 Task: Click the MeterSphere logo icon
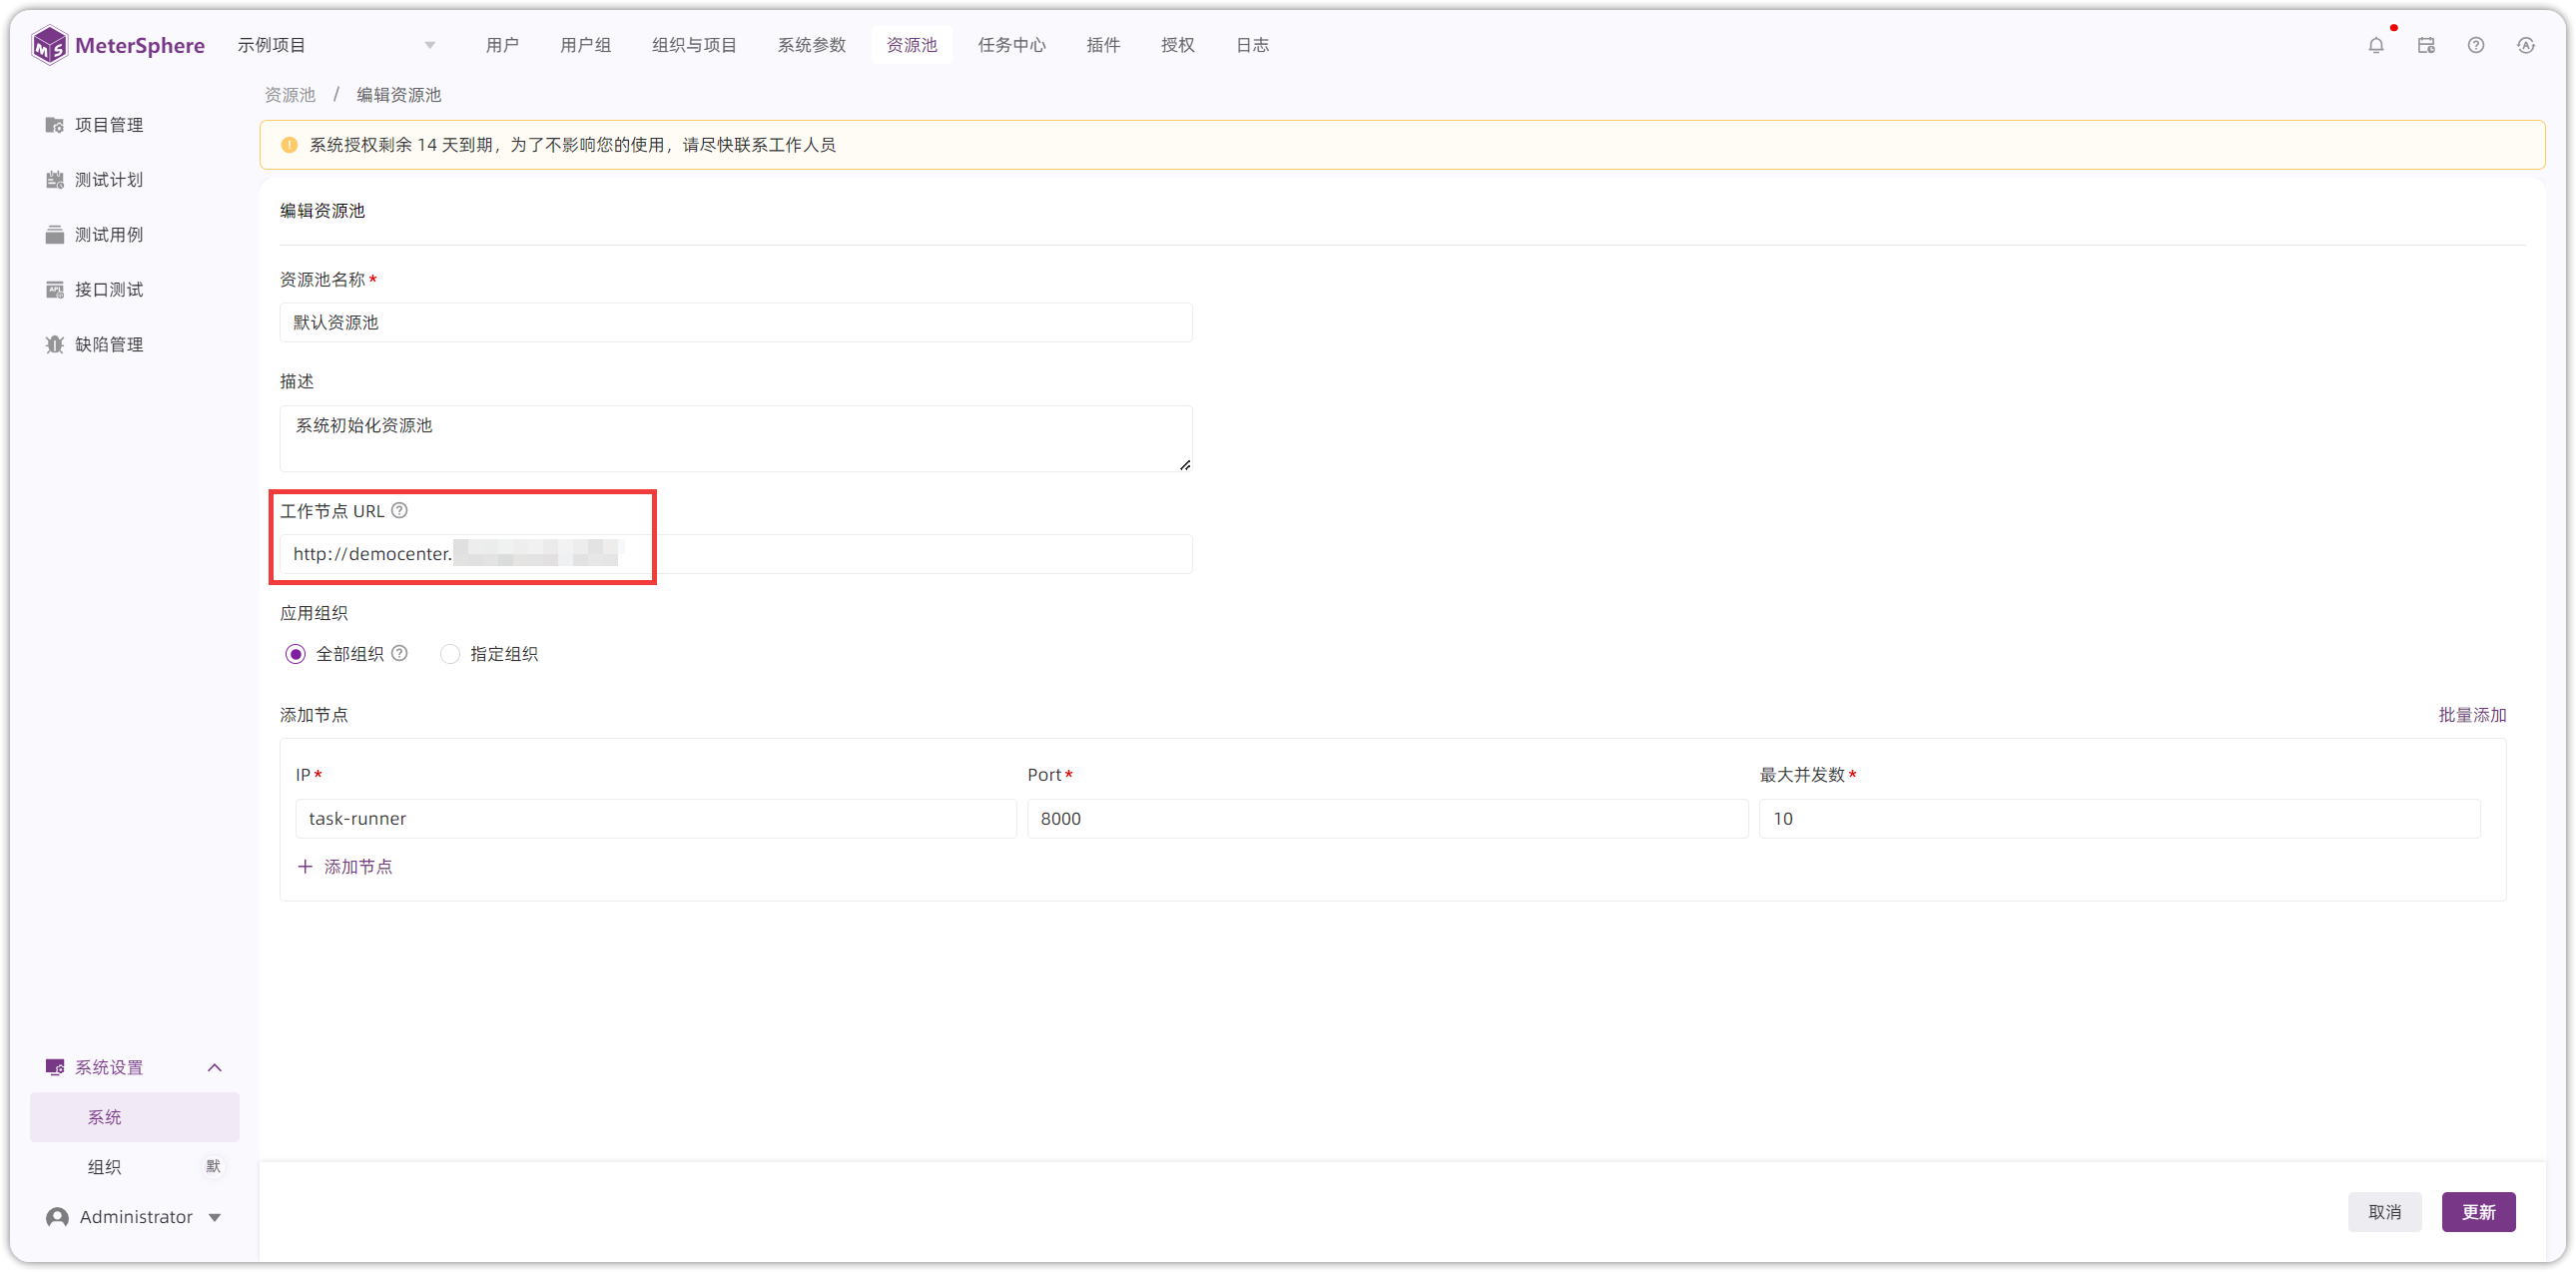tap(49, 45)
